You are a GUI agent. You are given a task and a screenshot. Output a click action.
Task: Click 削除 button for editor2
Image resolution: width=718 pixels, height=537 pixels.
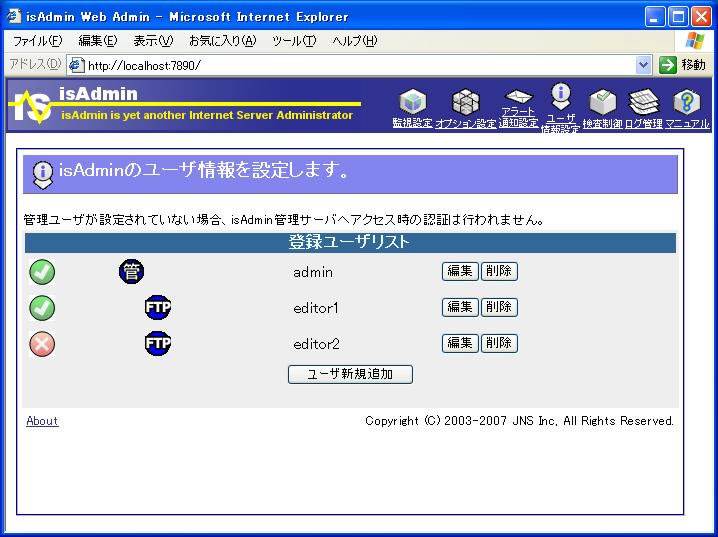[x=499, y=343]
